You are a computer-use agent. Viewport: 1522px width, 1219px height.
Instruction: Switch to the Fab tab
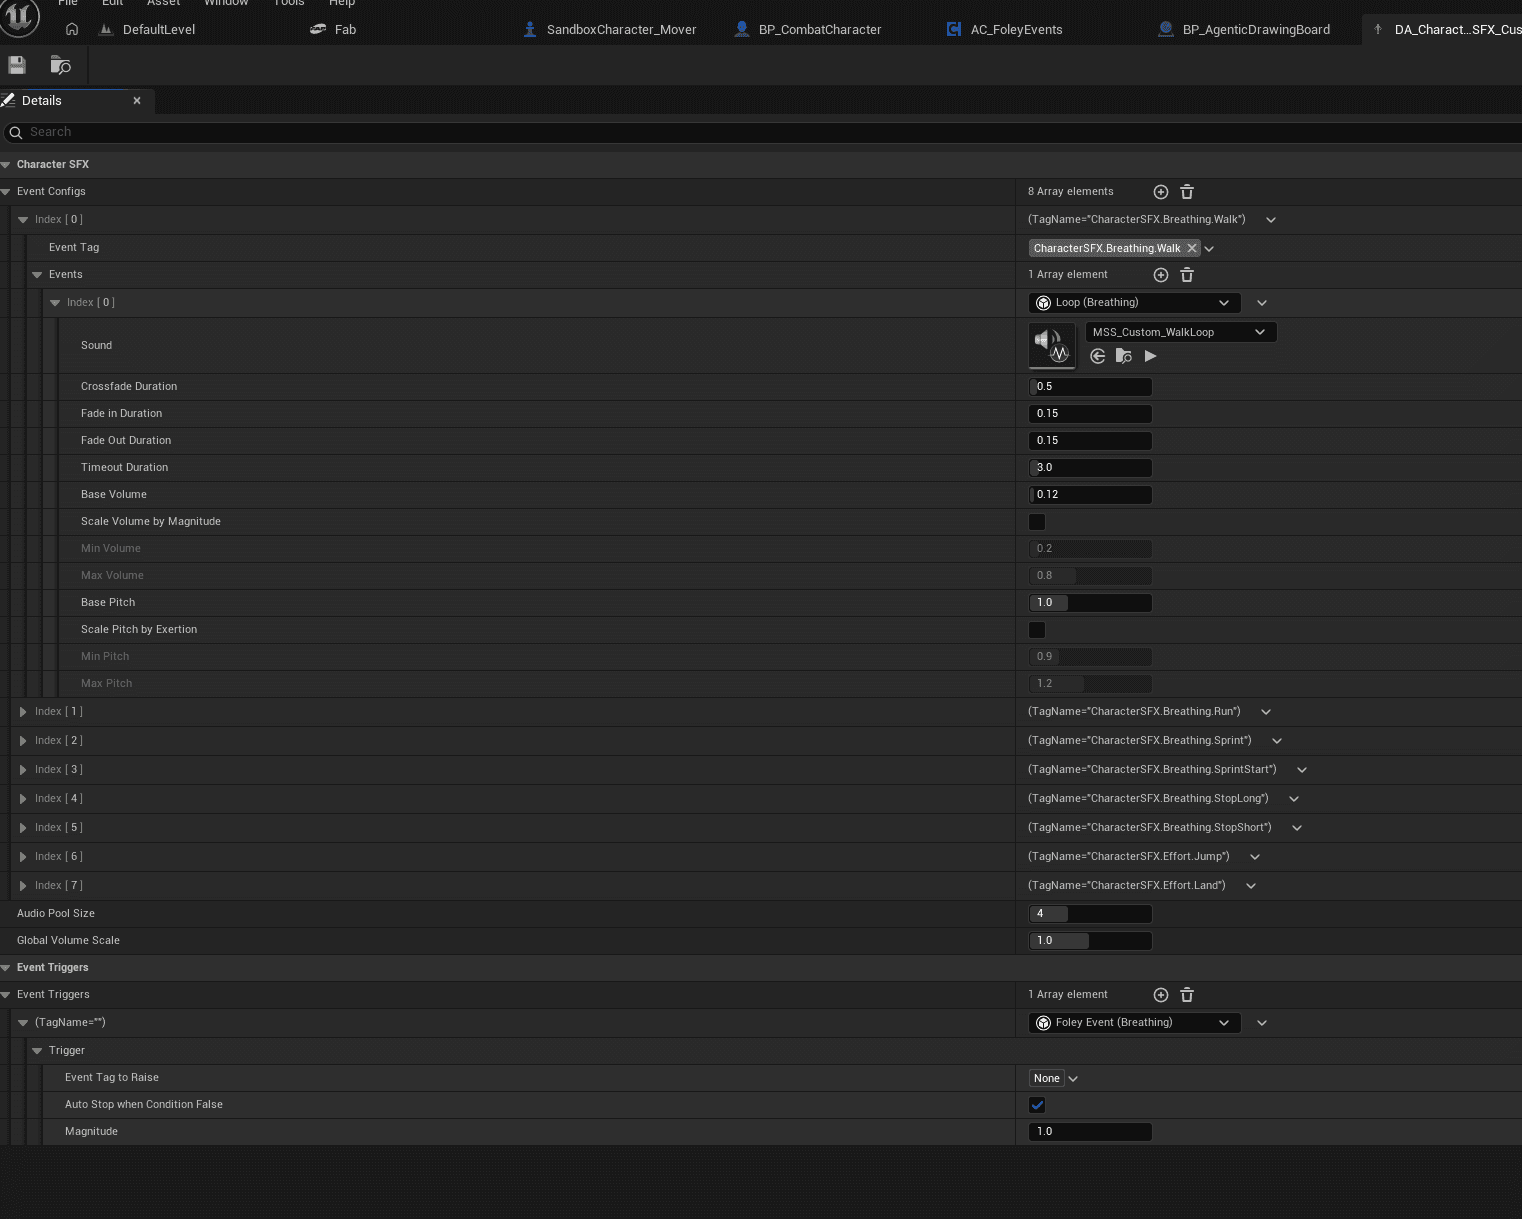[x=334, y=29]
